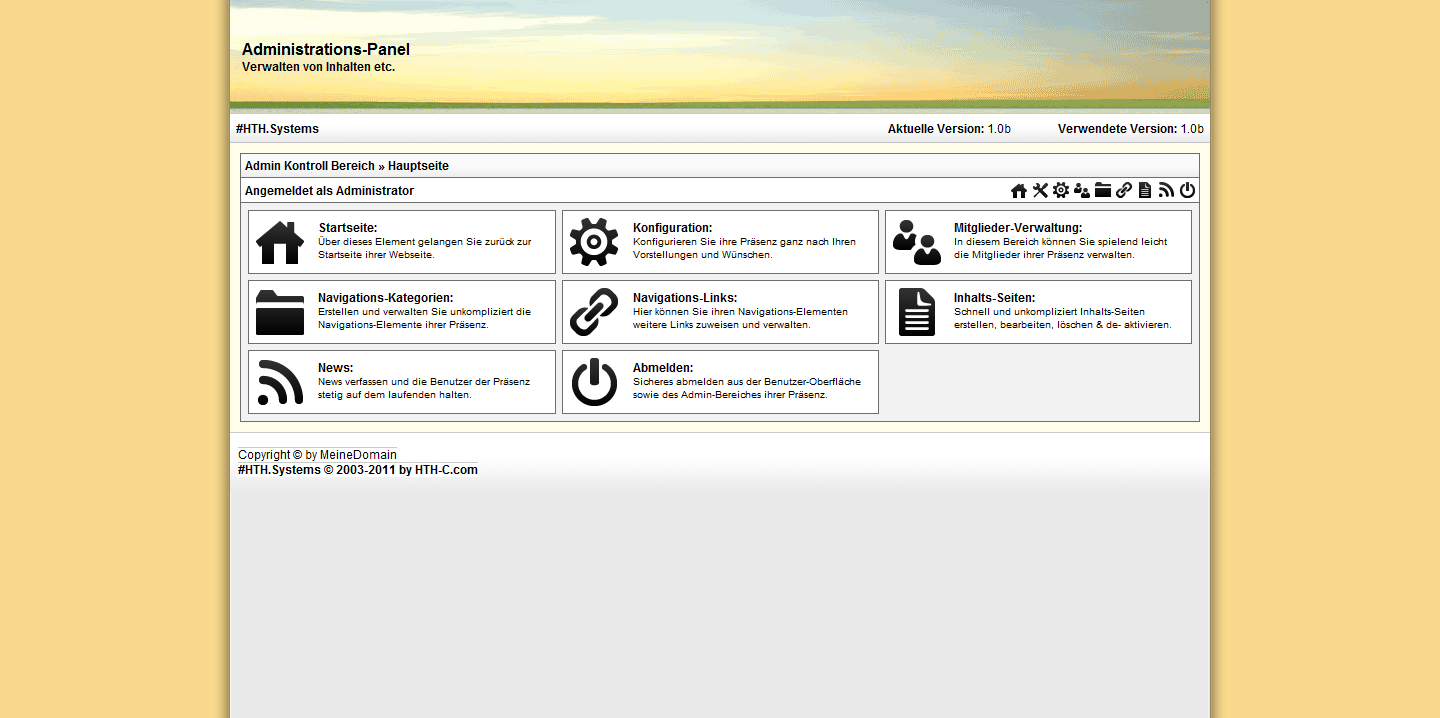
Task: Click the #HTH.Systems label in the header bar
Action: point(277,129)
